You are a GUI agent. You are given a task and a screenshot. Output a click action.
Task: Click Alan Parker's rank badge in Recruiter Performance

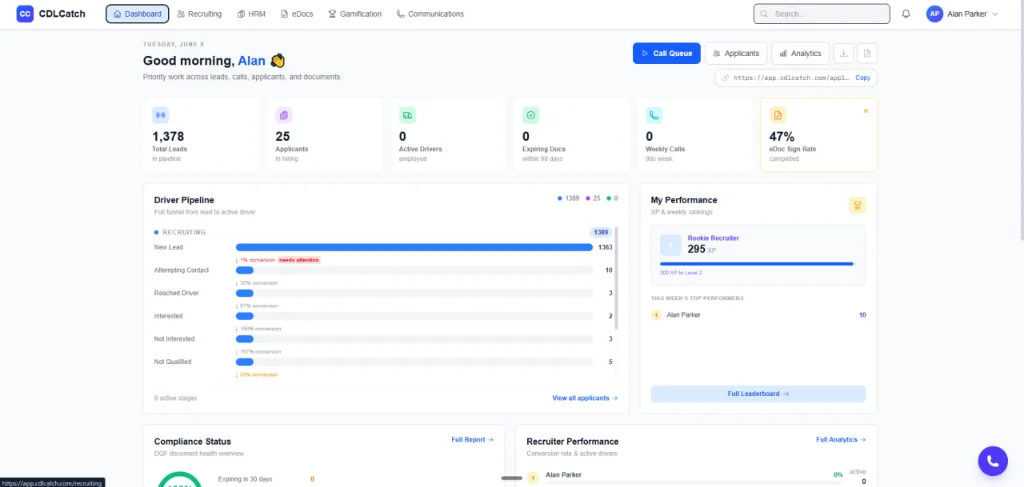pos(532,478)
